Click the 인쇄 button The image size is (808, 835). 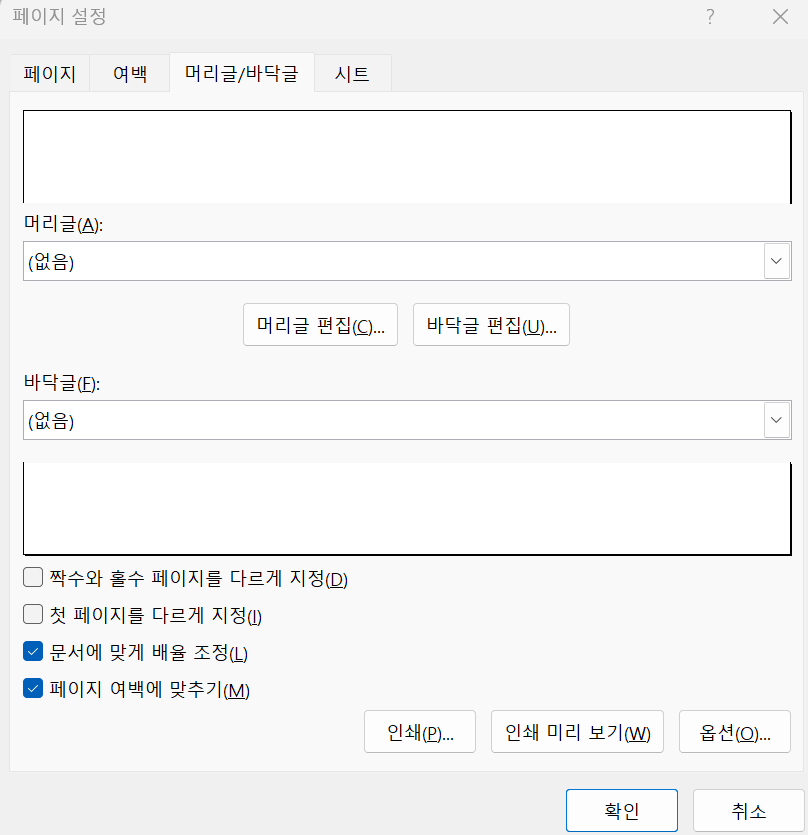coord(420,731)
